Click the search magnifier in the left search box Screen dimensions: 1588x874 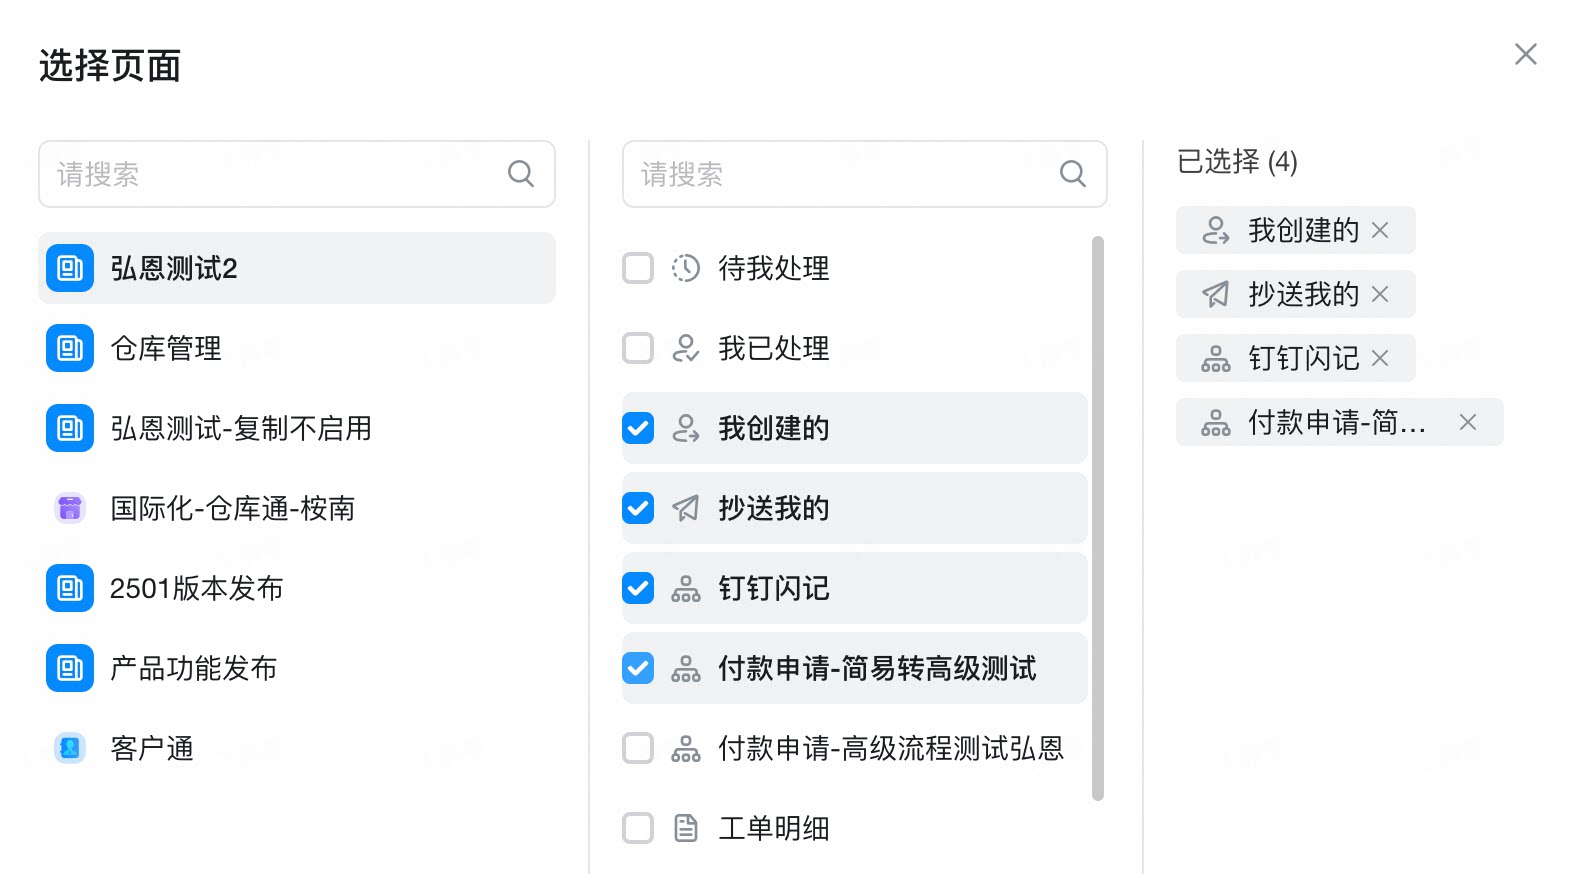click(x=520, y=174)
